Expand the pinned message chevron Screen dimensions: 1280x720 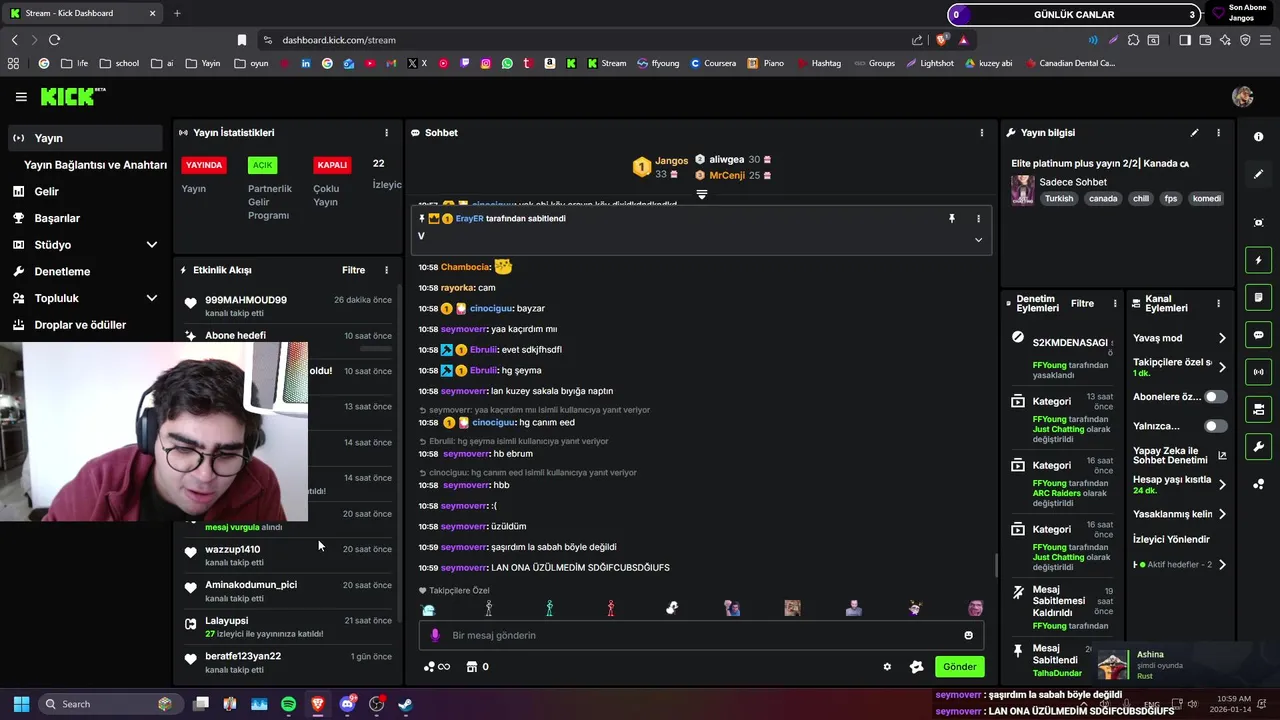pyautogui.click(x=978, y=240)
